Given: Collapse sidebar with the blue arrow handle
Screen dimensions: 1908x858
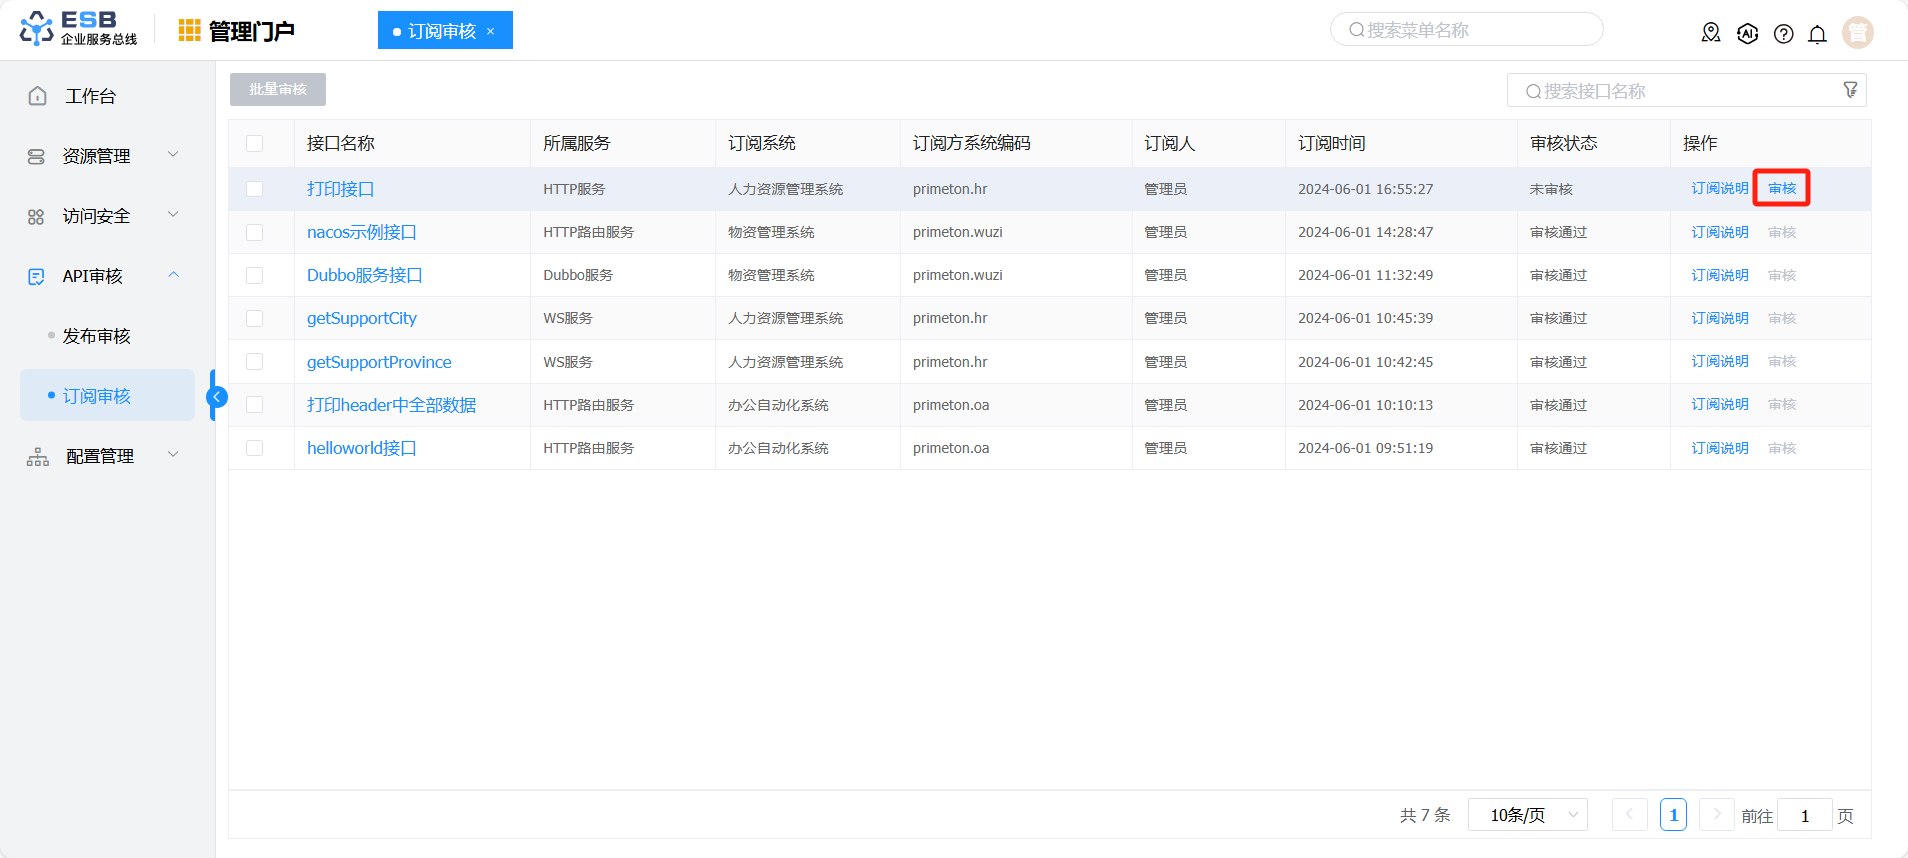Looking at the screenshot, I should (x=216, y=397).
